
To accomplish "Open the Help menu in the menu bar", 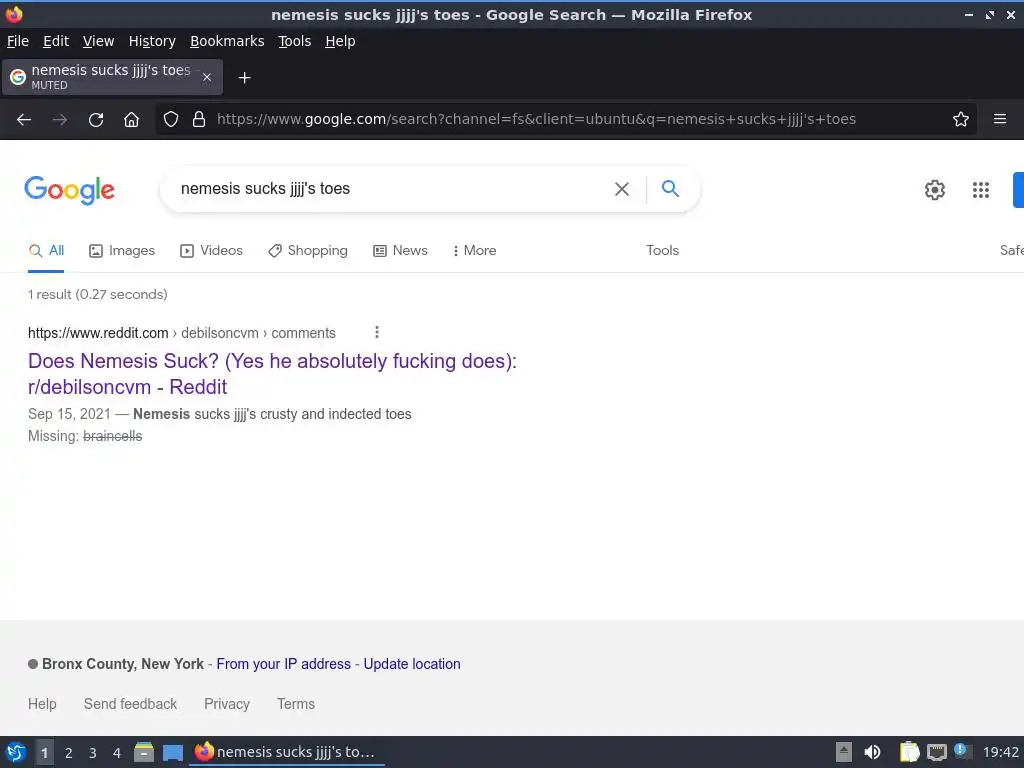I will 340,41.
